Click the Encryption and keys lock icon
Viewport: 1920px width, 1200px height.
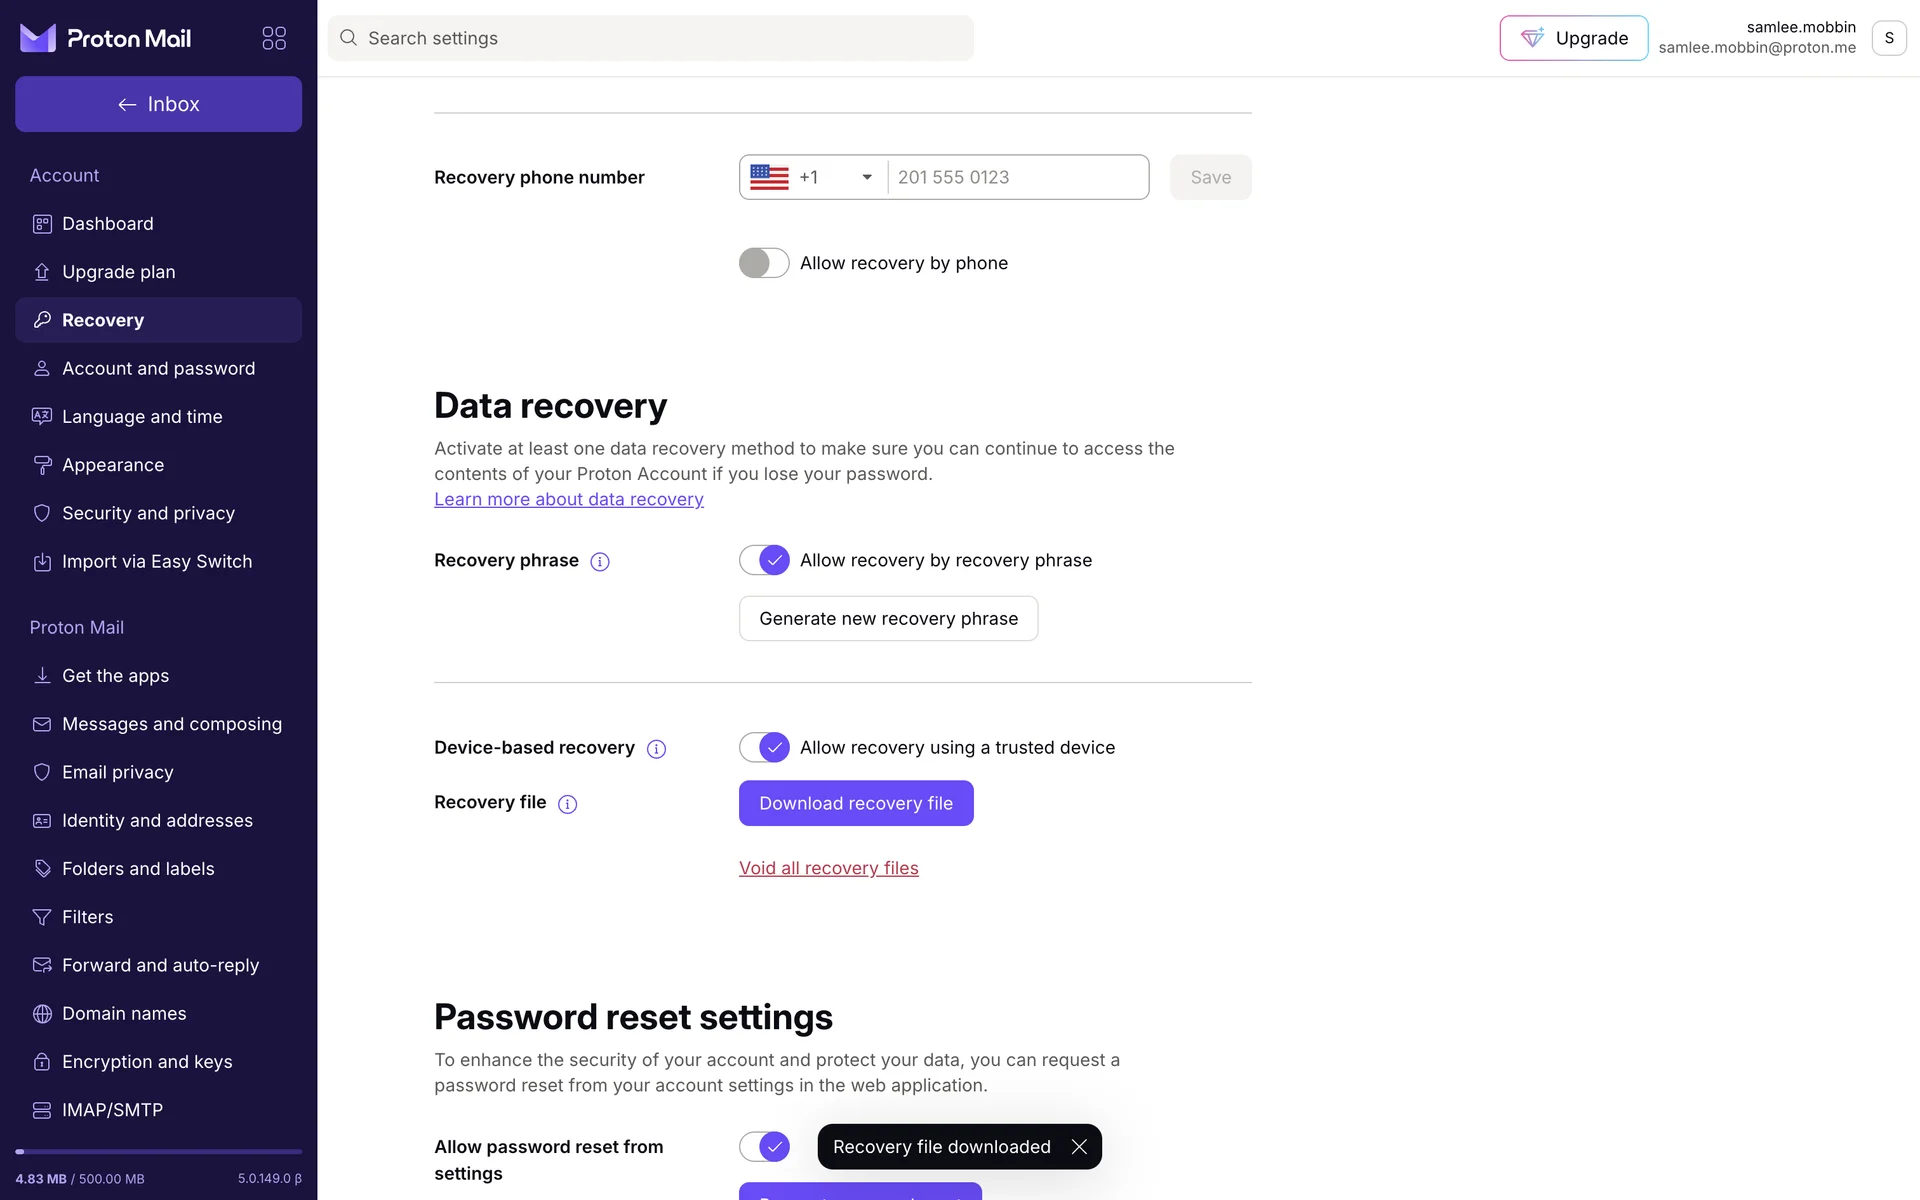42,1062
